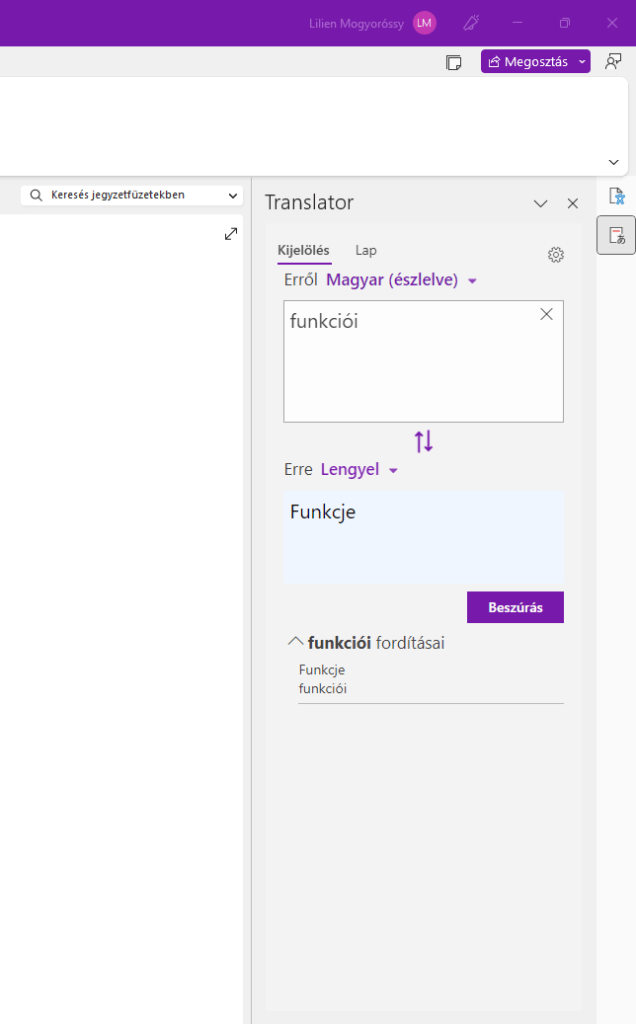Image resolution: width=636 pixels, height=1024 pixels.
Task: Switch to the Lap tab
Action: pyautogui.click(x=366, y=250)
